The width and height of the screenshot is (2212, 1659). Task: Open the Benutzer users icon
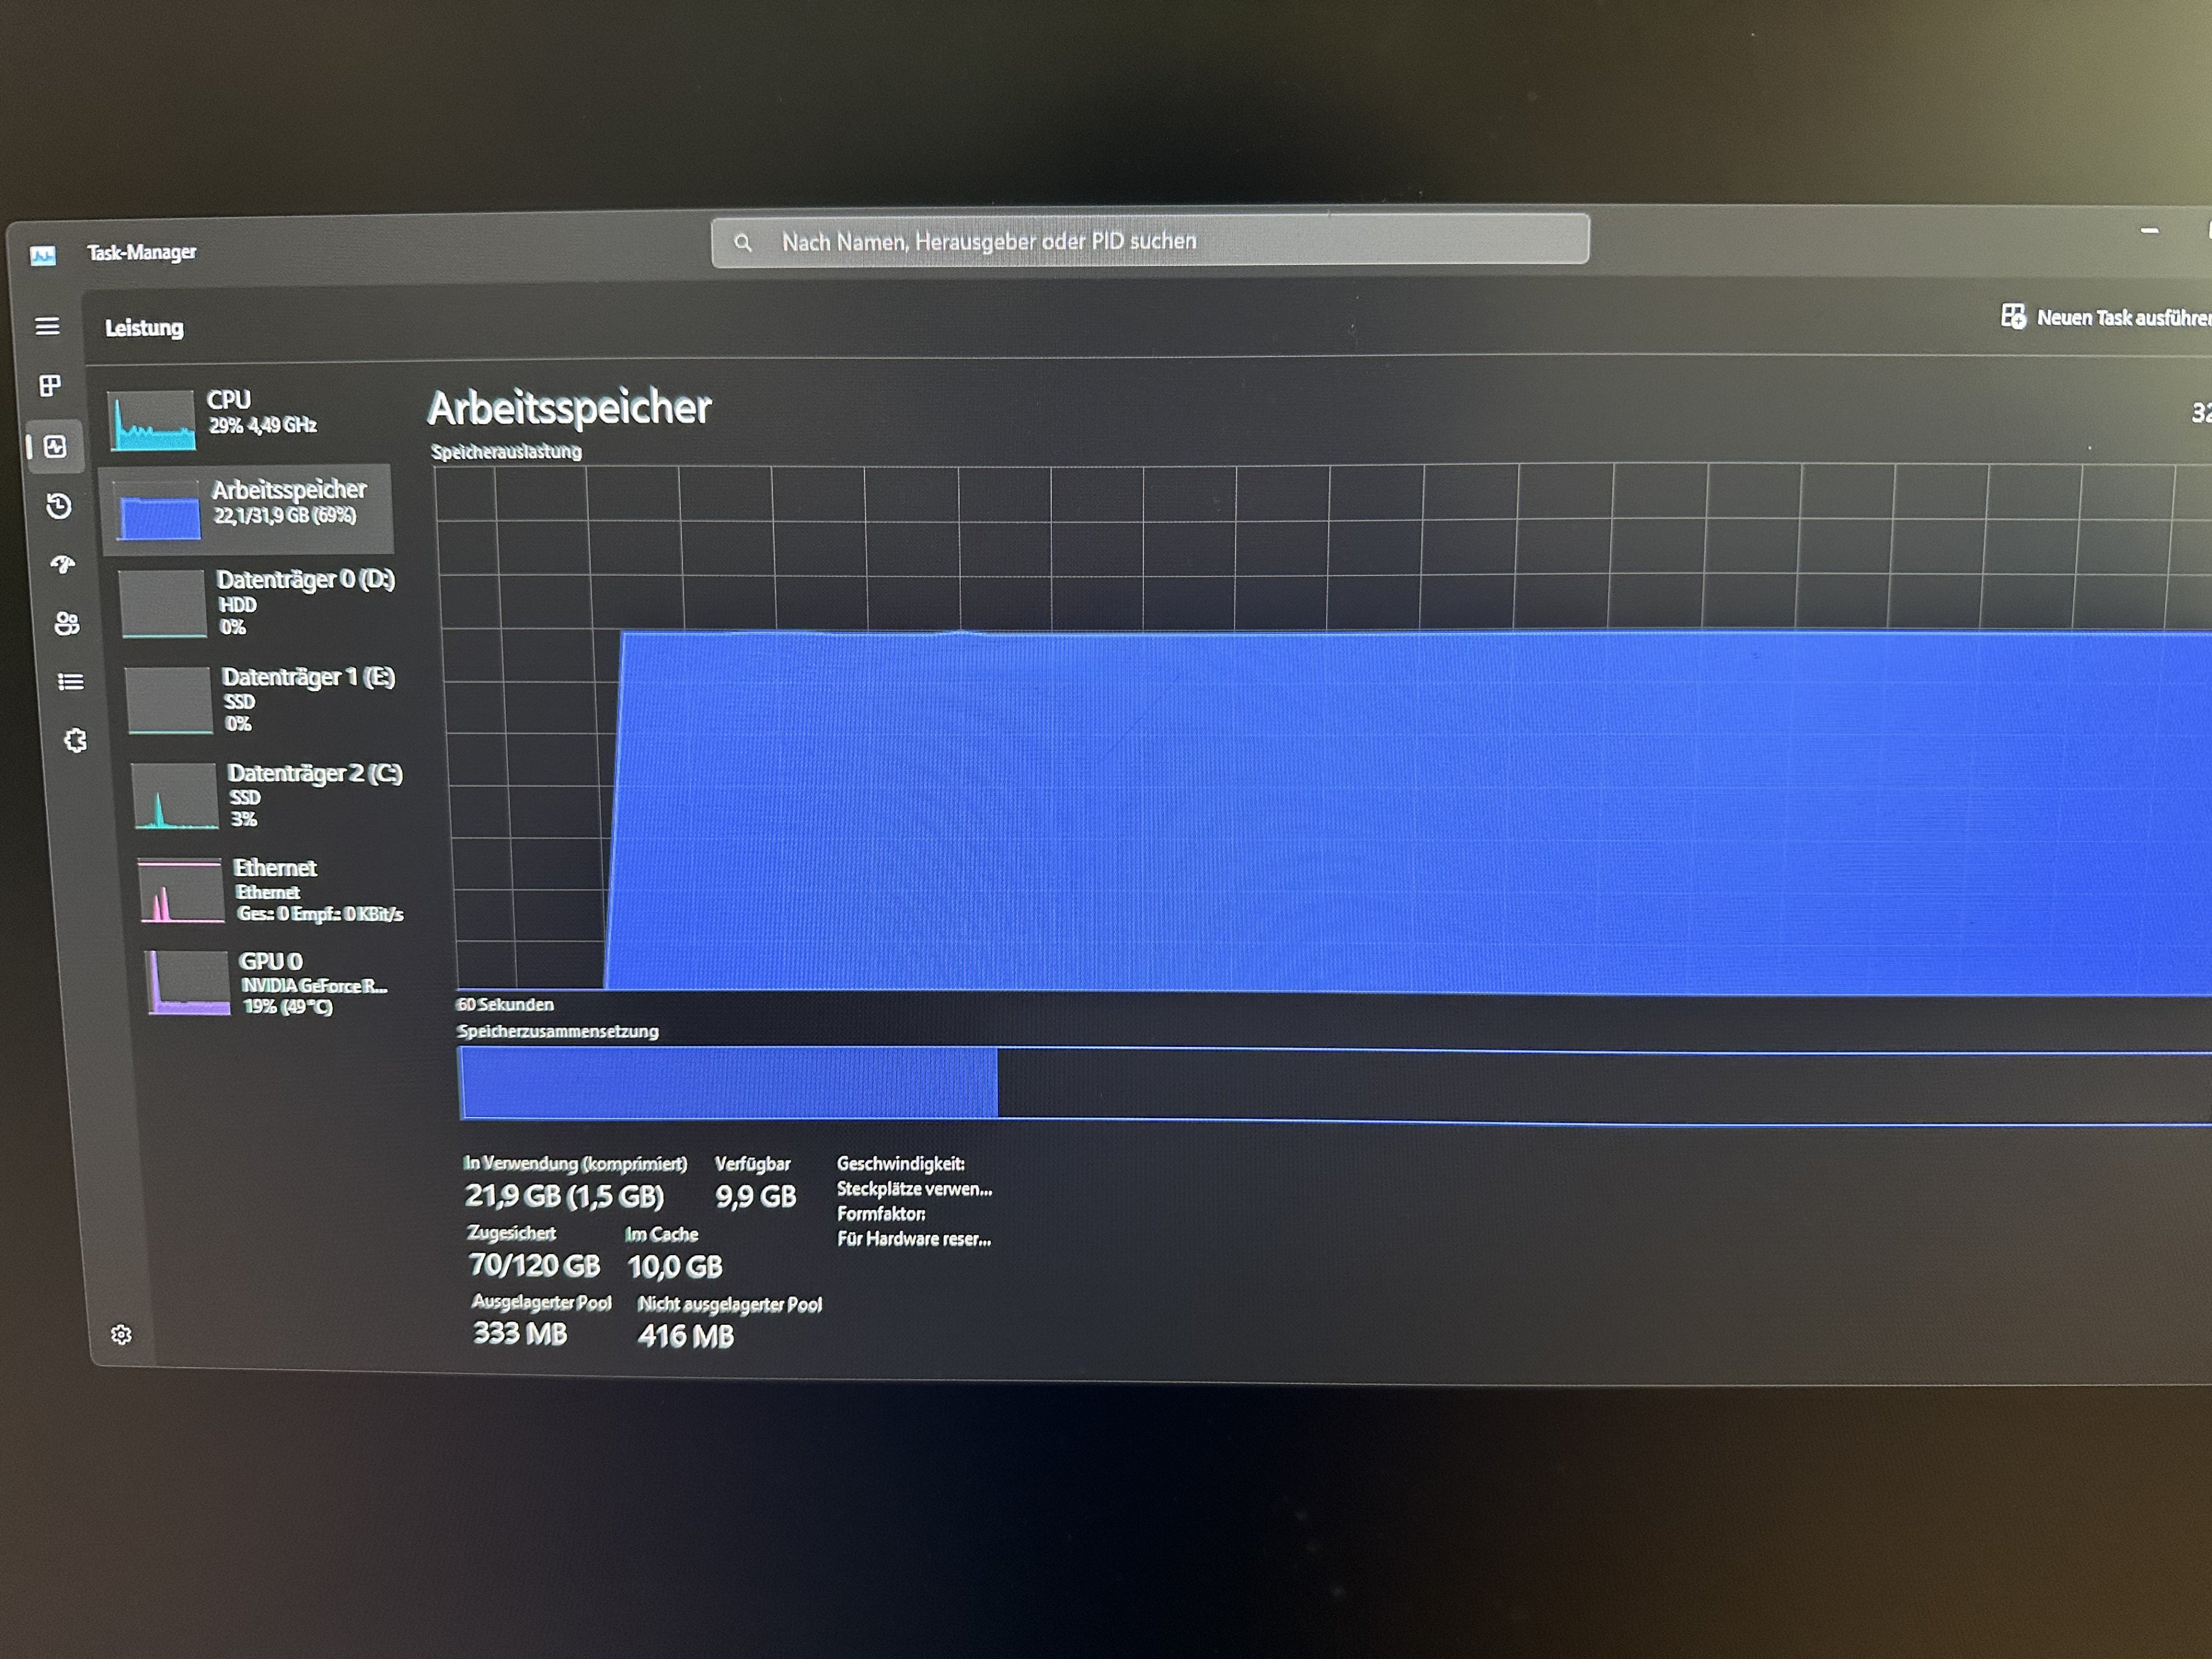(67, 624)
